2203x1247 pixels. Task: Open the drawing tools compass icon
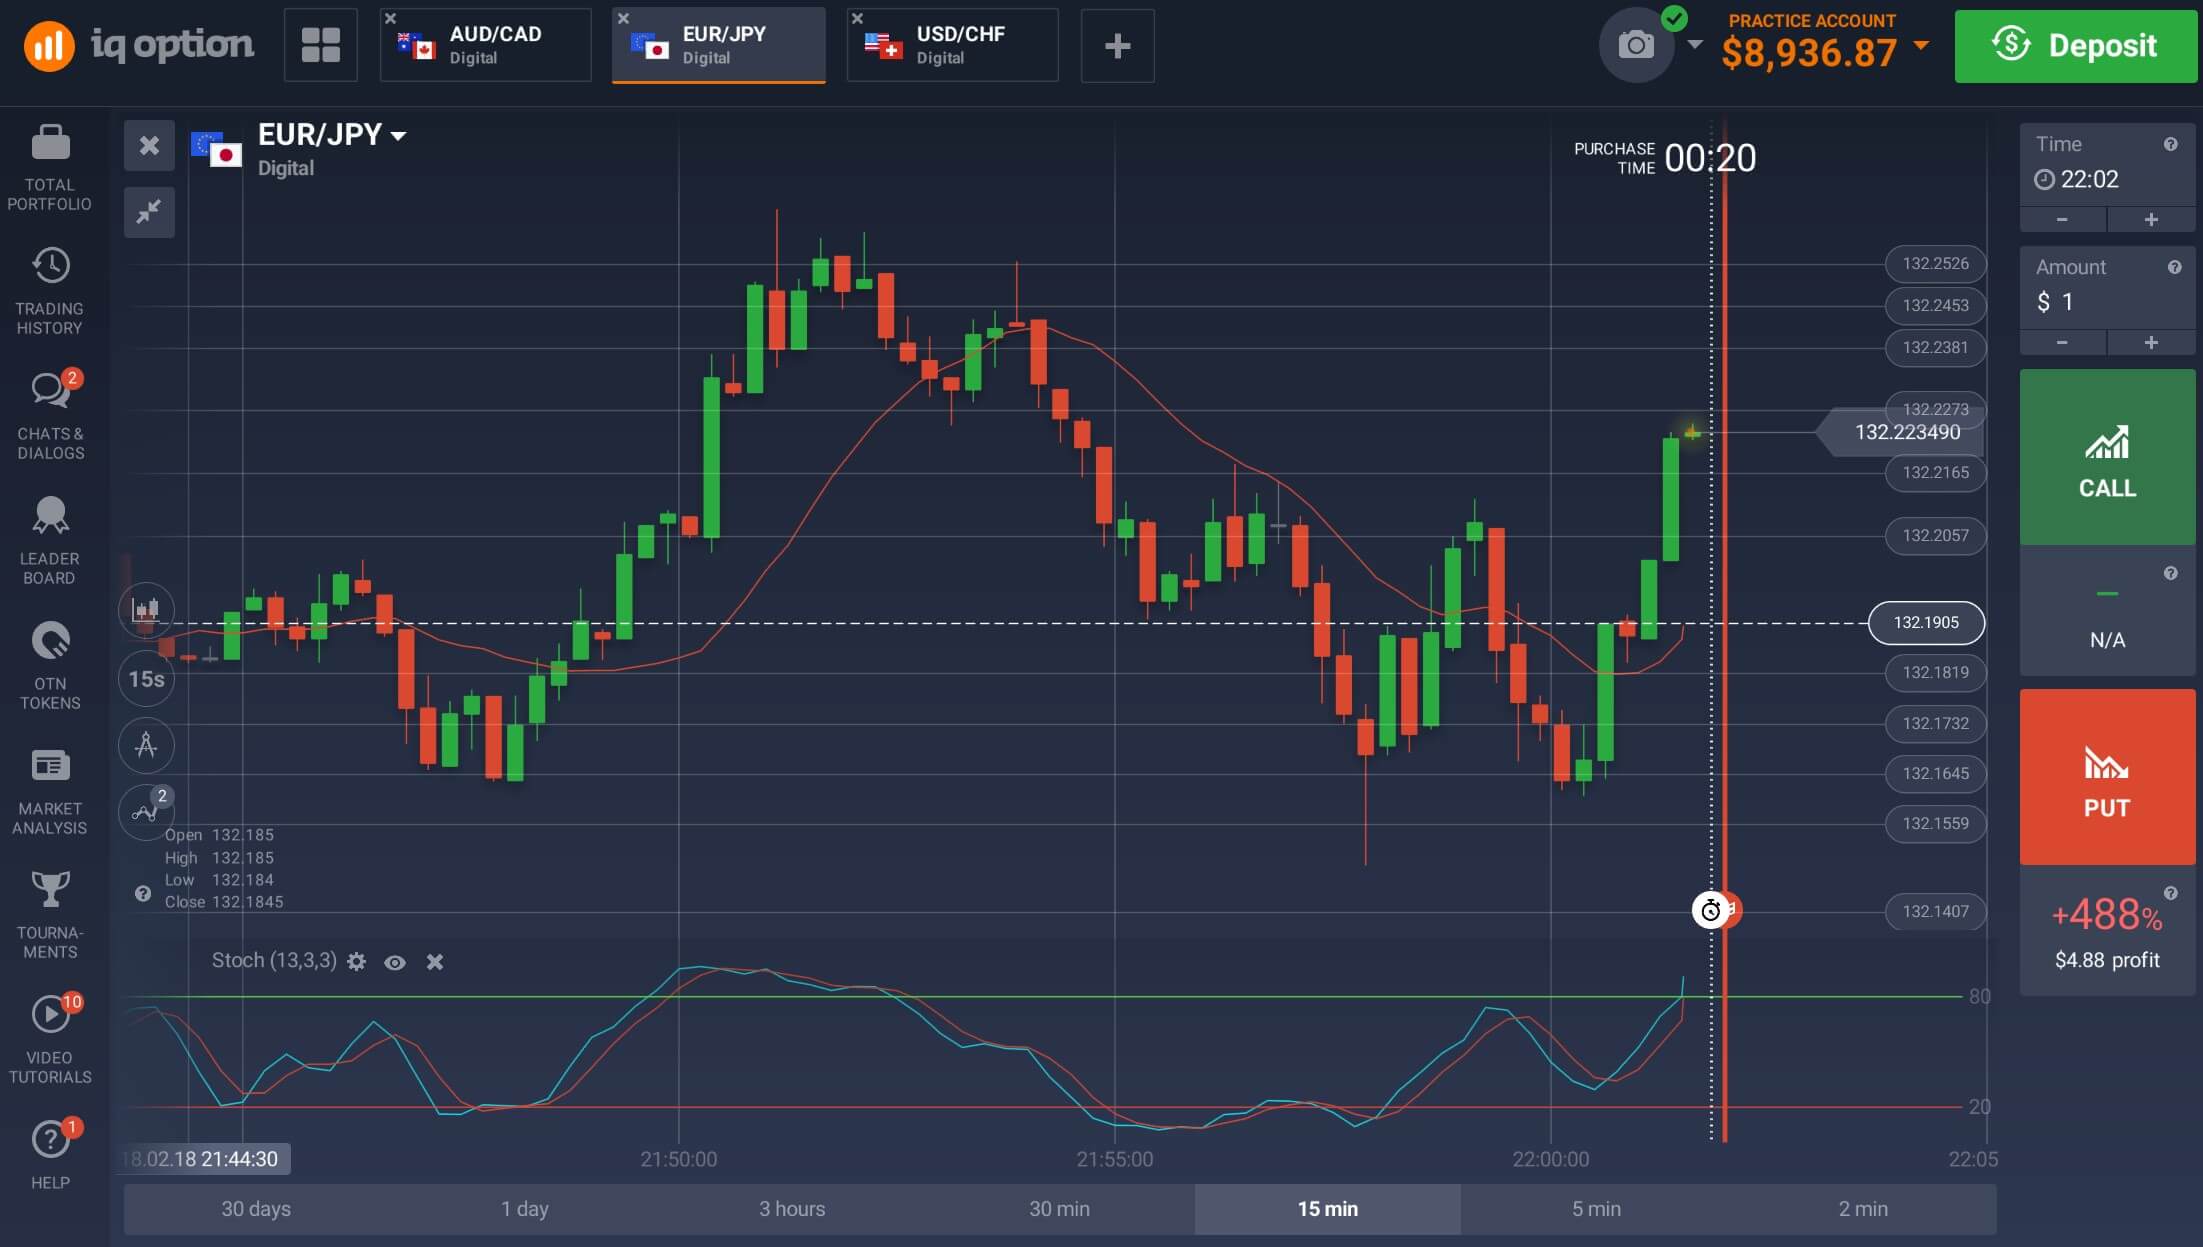click(146, 745)
